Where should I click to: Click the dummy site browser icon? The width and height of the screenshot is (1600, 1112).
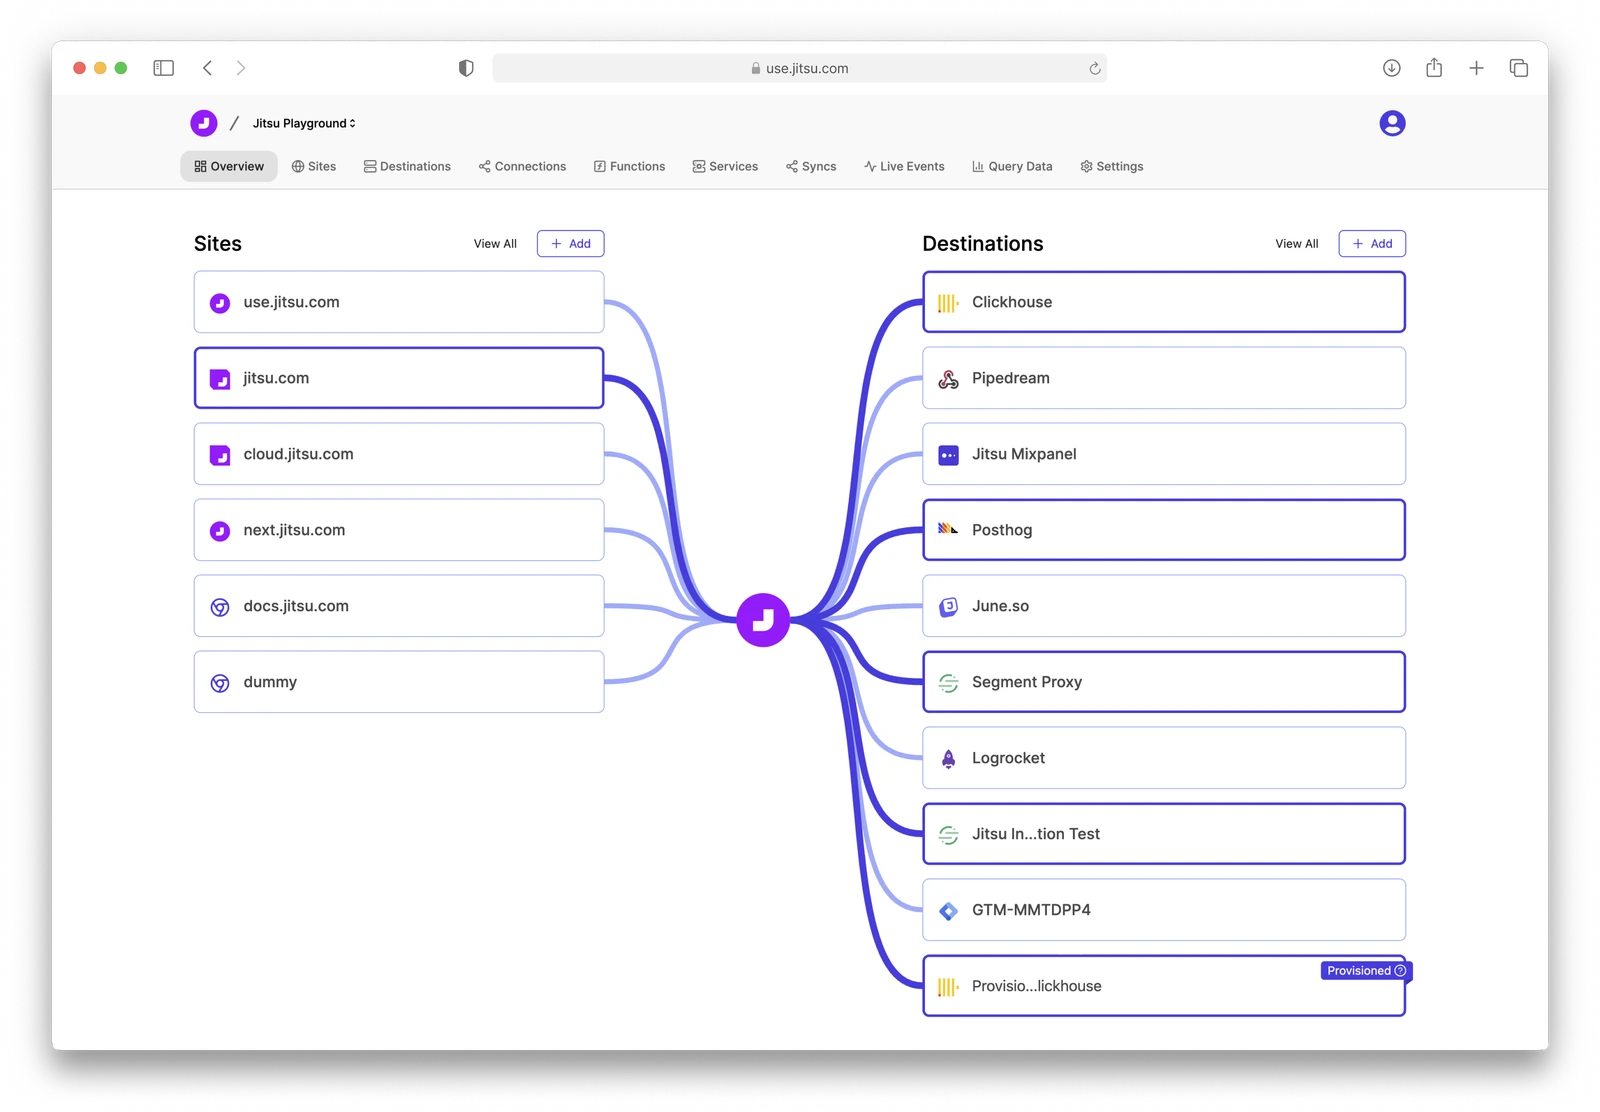[x=220, y=683]
